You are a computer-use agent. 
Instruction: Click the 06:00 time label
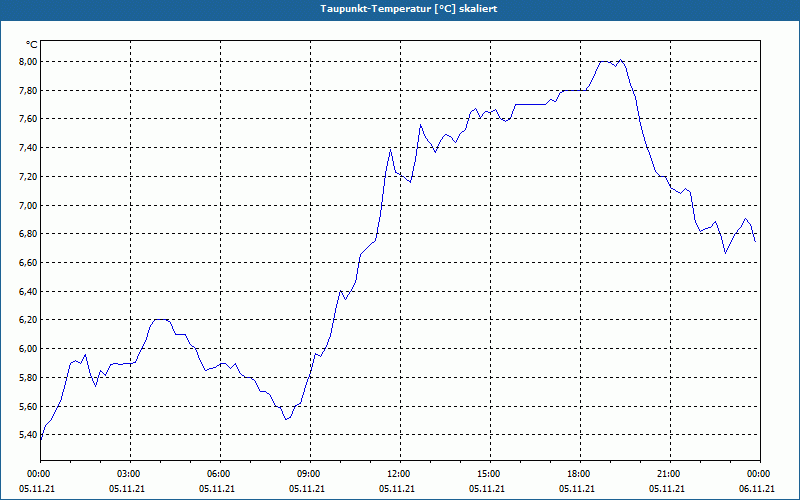[x=221, y=474]
